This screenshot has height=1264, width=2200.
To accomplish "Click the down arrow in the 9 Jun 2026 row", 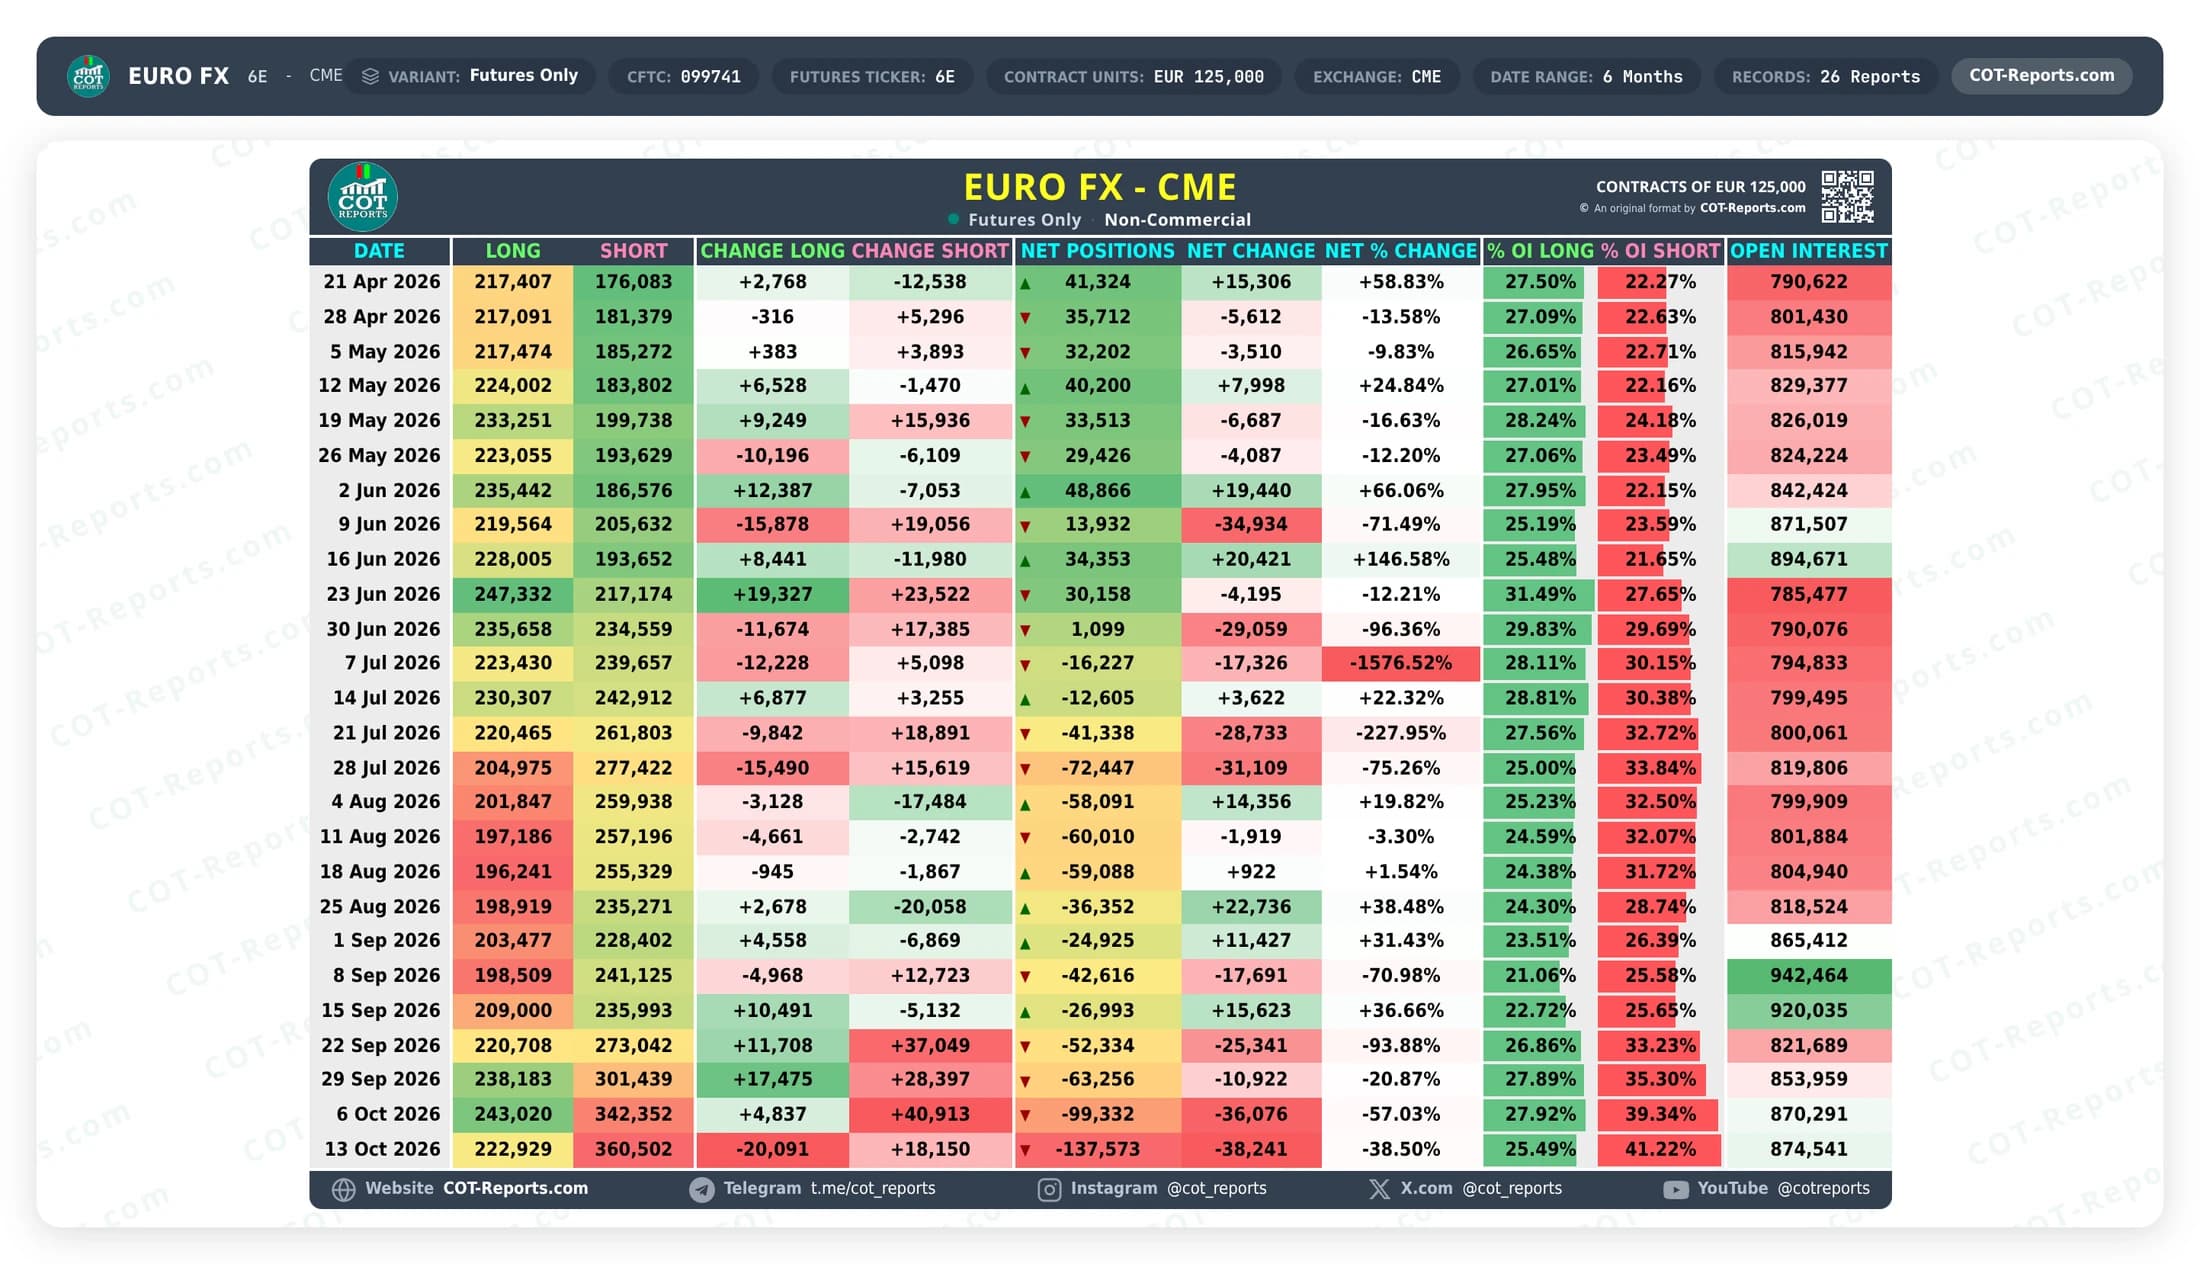I will point(1025,526).
